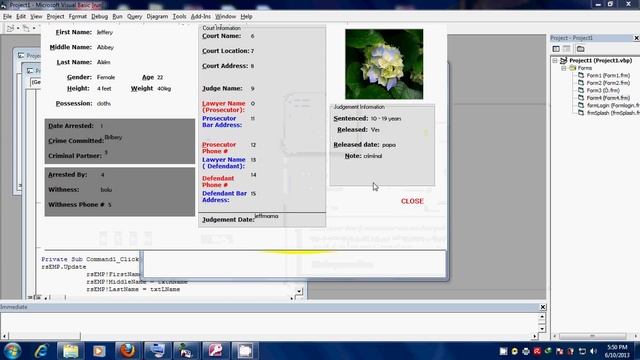Click Immediate window up scroll arrow
The width and height of the screenshot is (640, 360).
coord(542,316)
